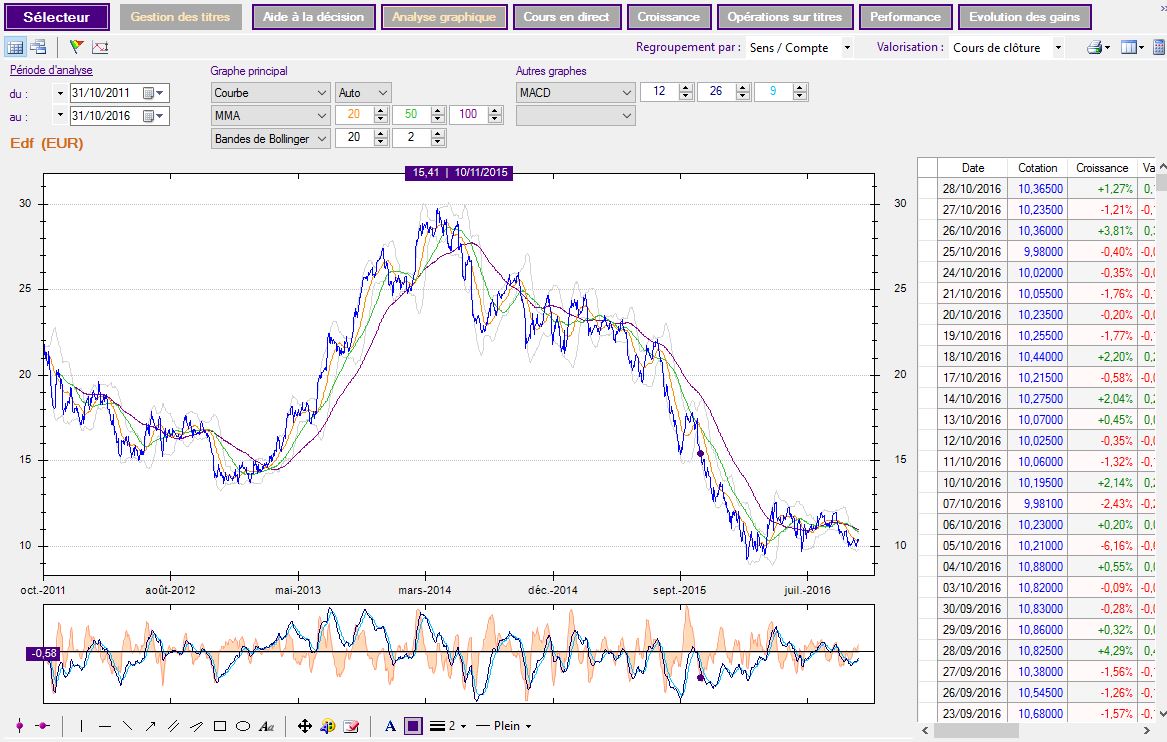
Task: Toggle the parallel lines channel tool
Action: tap(173, 726)
